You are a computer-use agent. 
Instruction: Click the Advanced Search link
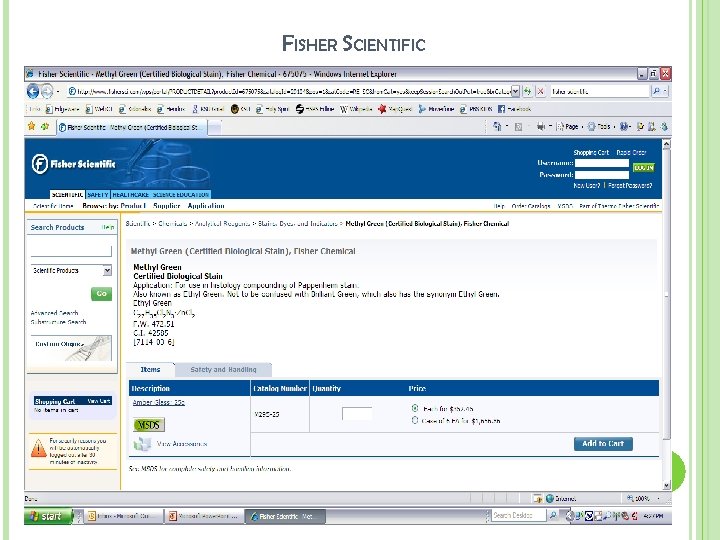(54, 313)
